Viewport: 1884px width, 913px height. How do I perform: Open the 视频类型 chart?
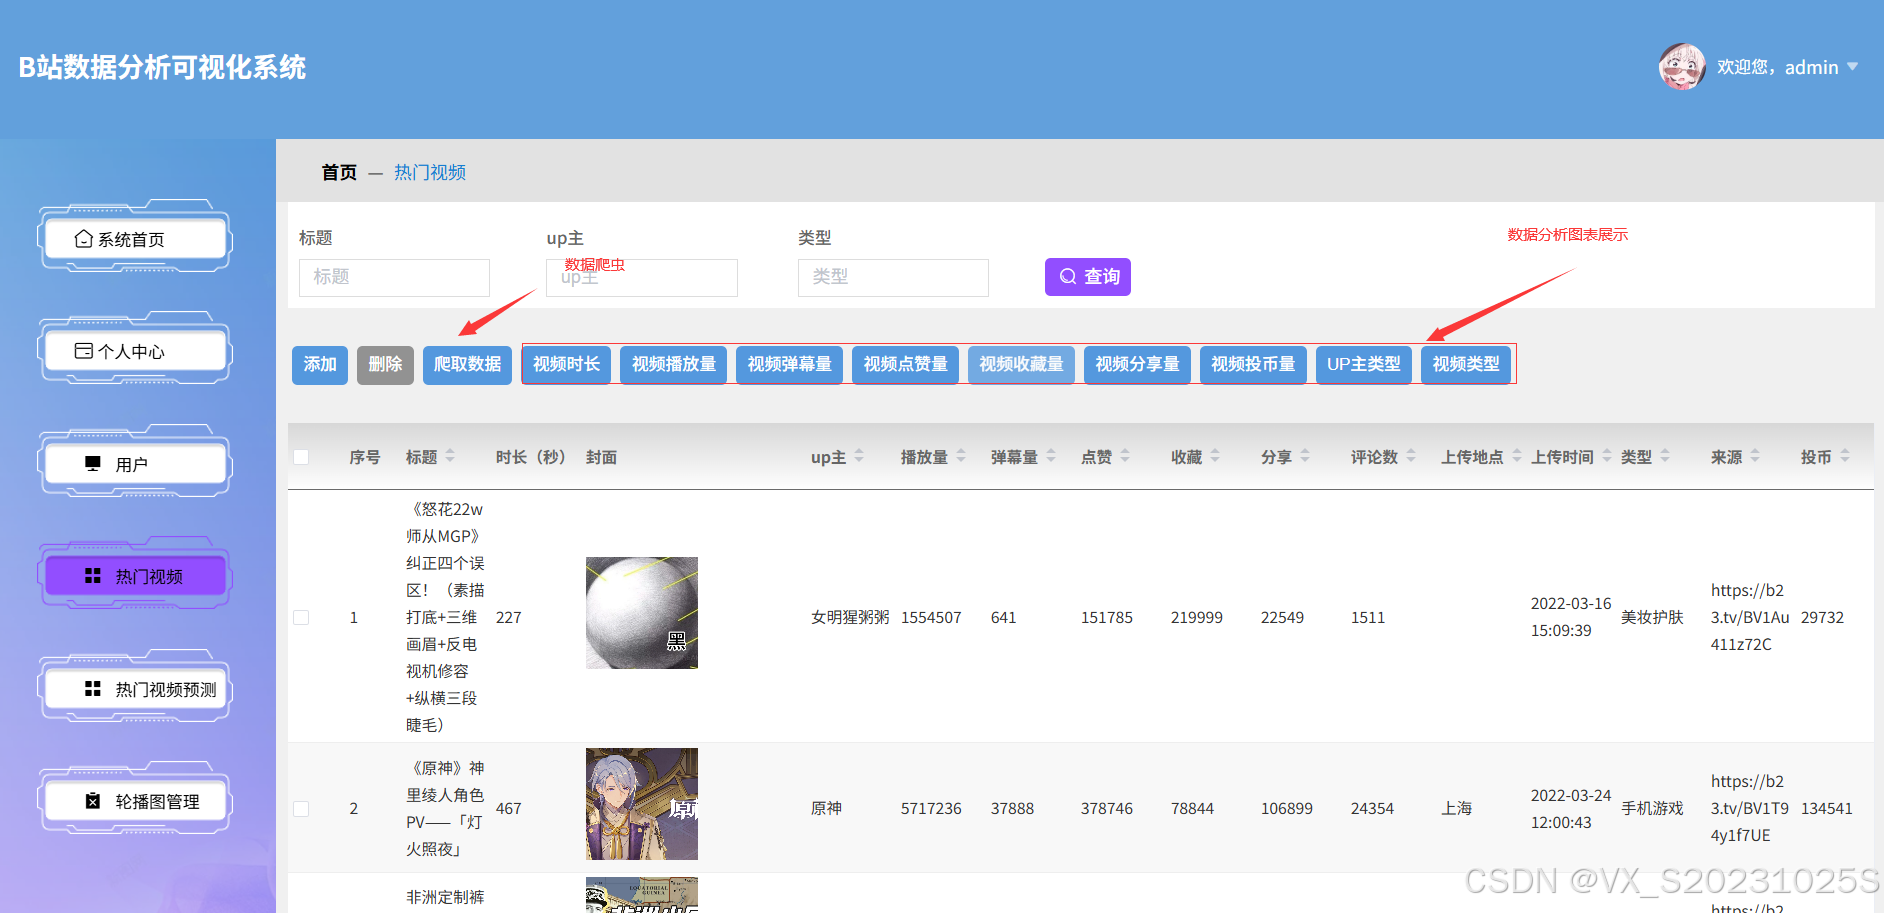point(1466,365)
